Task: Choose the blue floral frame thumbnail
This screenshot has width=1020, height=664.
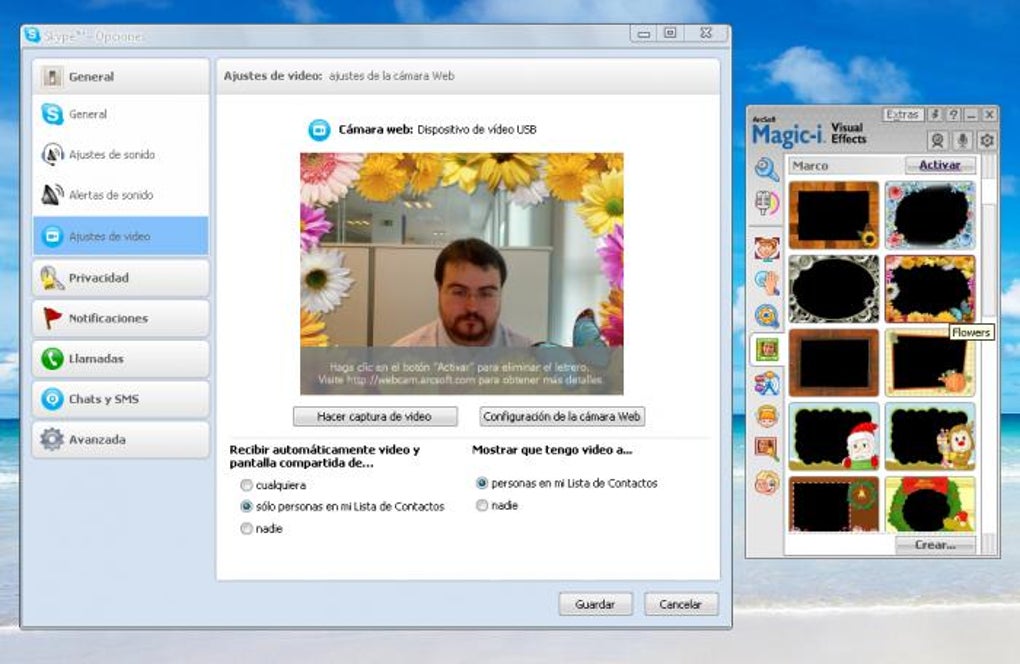Action: [930, 215]
